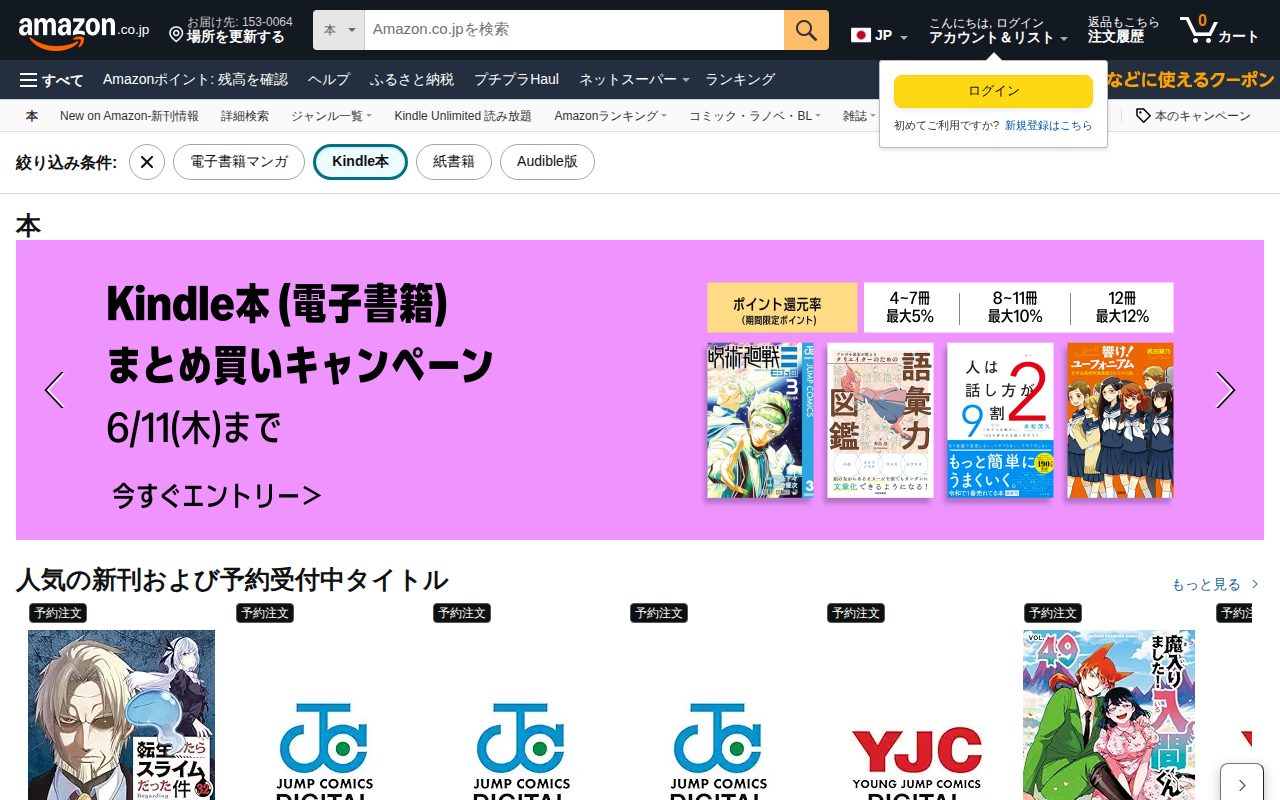
Task: Click the 新規登録はこちら link
Action: [1049, 126]
